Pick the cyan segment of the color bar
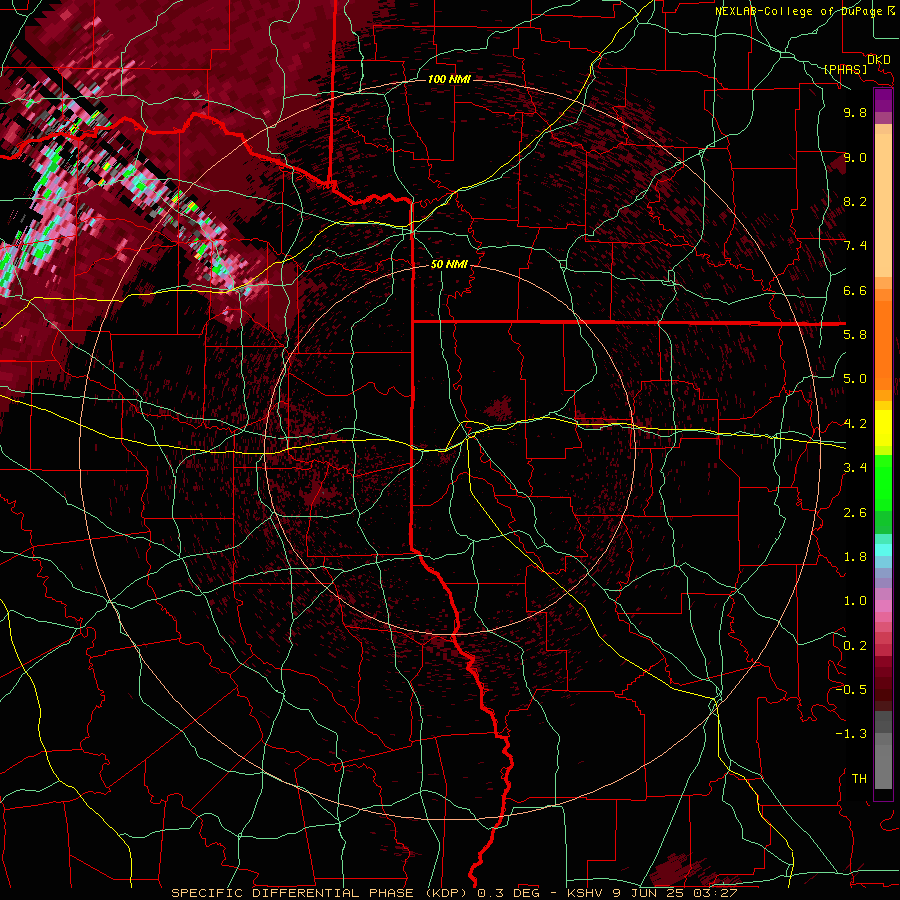Screen dimensions: 900x900 pos(883,550)
